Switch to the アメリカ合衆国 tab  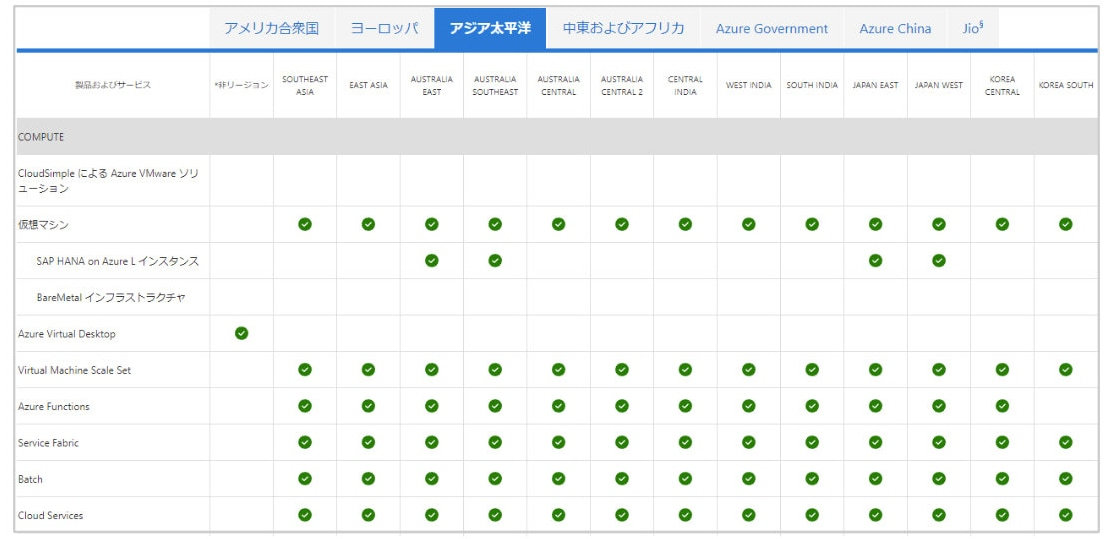271,28
